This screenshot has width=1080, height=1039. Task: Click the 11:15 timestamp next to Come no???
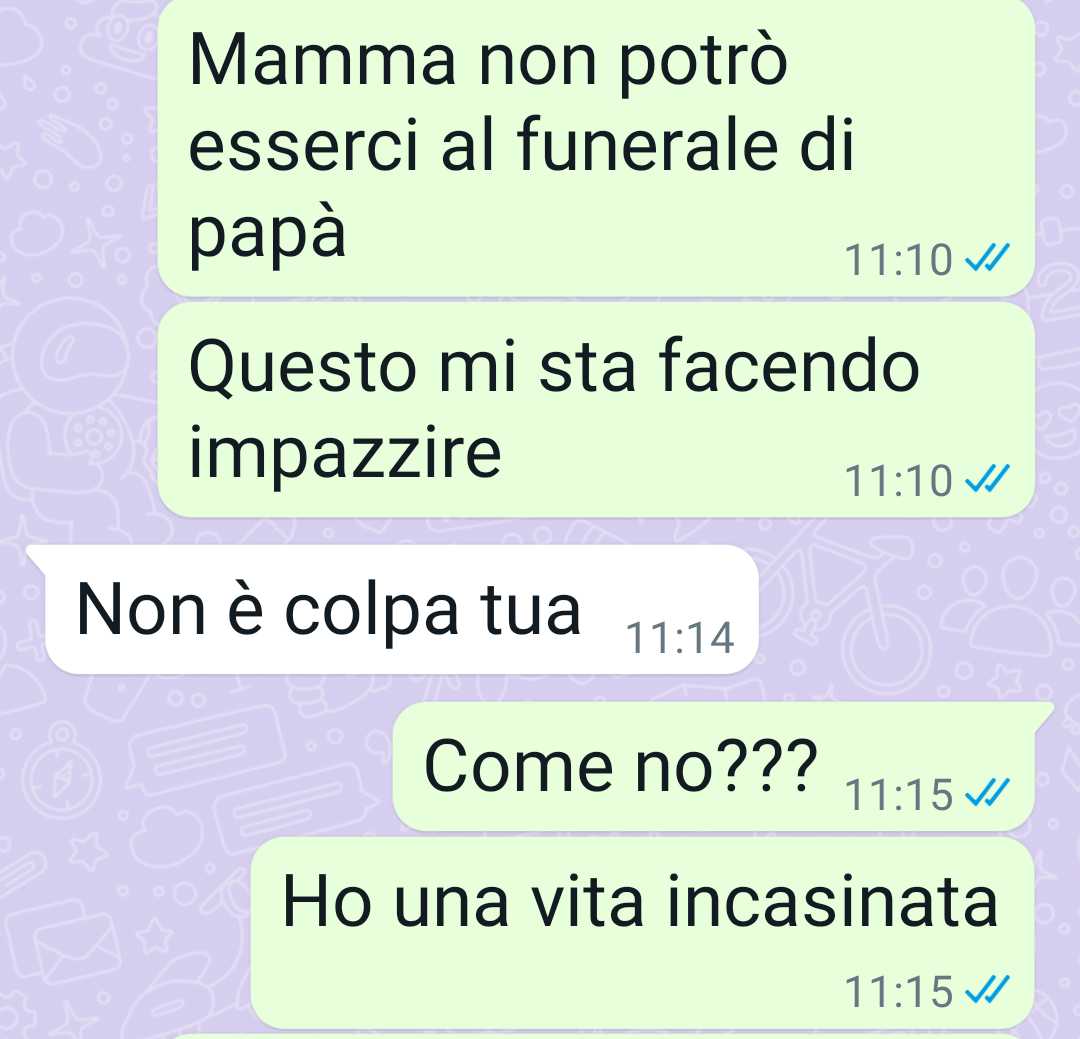(x=898, y=794)
